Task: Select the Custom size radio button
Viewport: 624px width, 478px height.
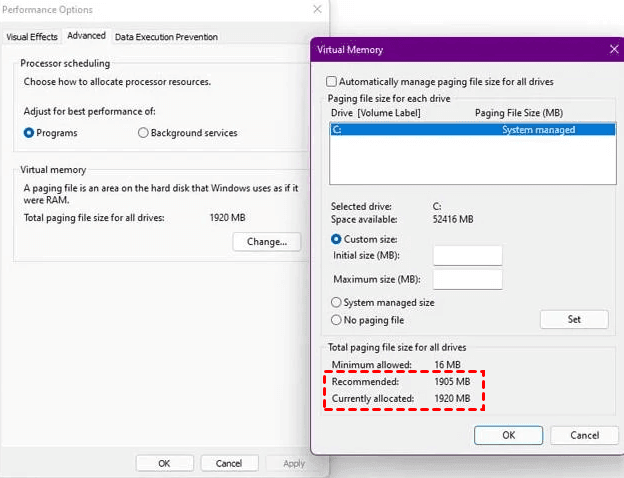Action: tap(336, 239)
